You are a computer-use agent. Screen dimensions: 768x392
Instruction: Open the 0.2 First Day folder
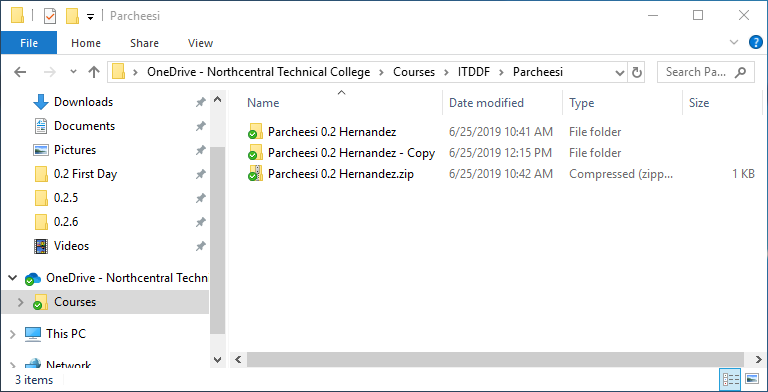pos(85,174)
